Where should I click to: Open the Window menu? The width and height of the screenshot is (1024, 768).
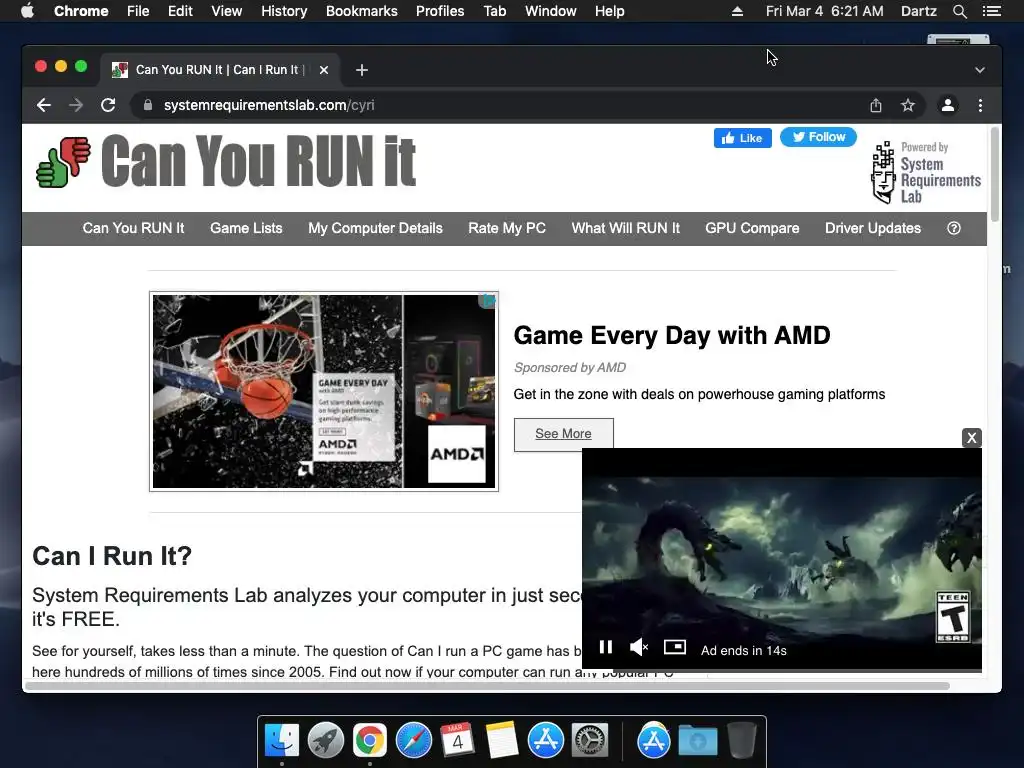pos(551,11)
